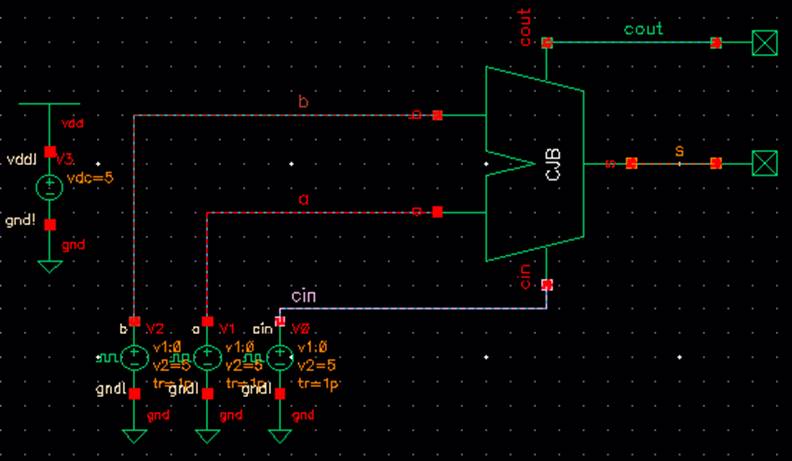Screen dimensions: 792x461
Task: Click the wire terminal next to s pin
Action: pos(716,163)
